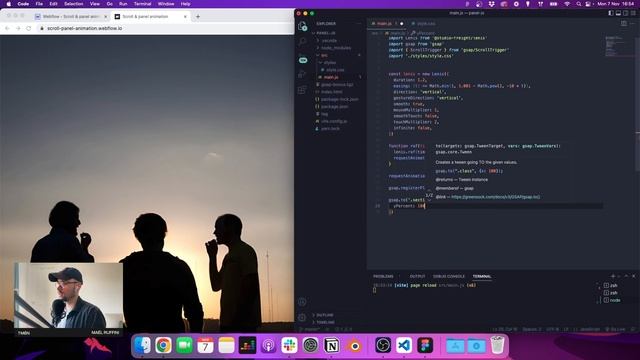Screen dimensions: 640x360
Task: Open the Apple menu
Action: pos(9,4)
